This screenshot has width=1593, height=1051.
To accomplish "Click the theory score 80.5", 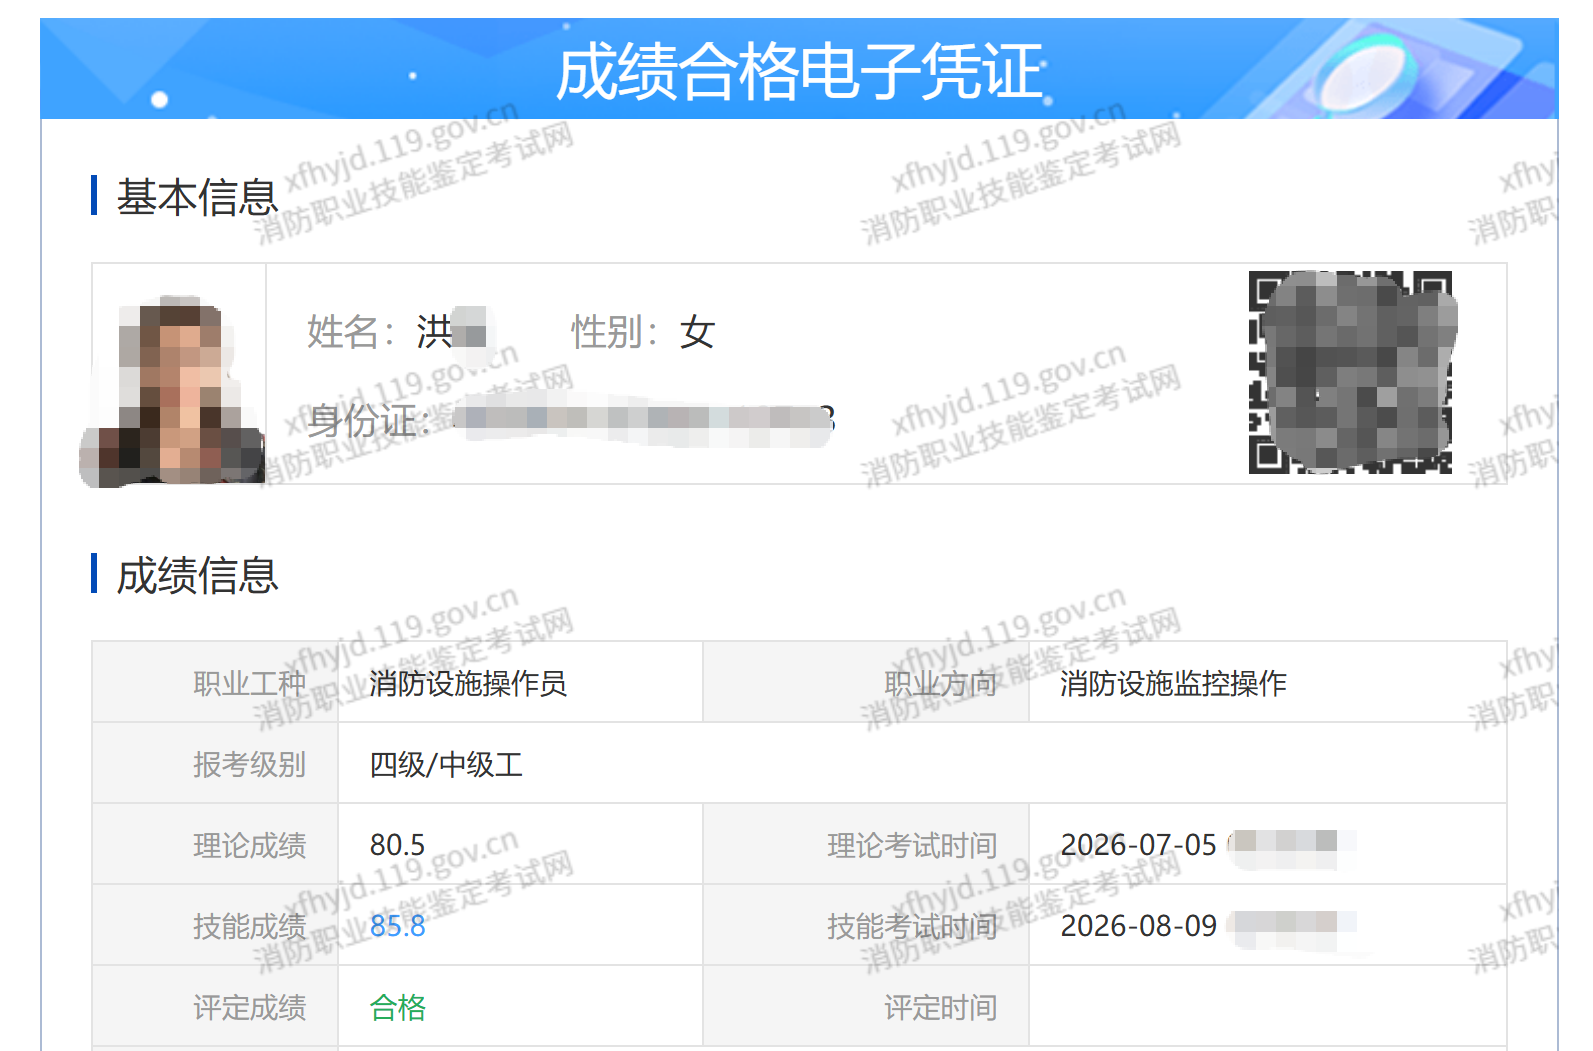I will (x=397, y=845).
